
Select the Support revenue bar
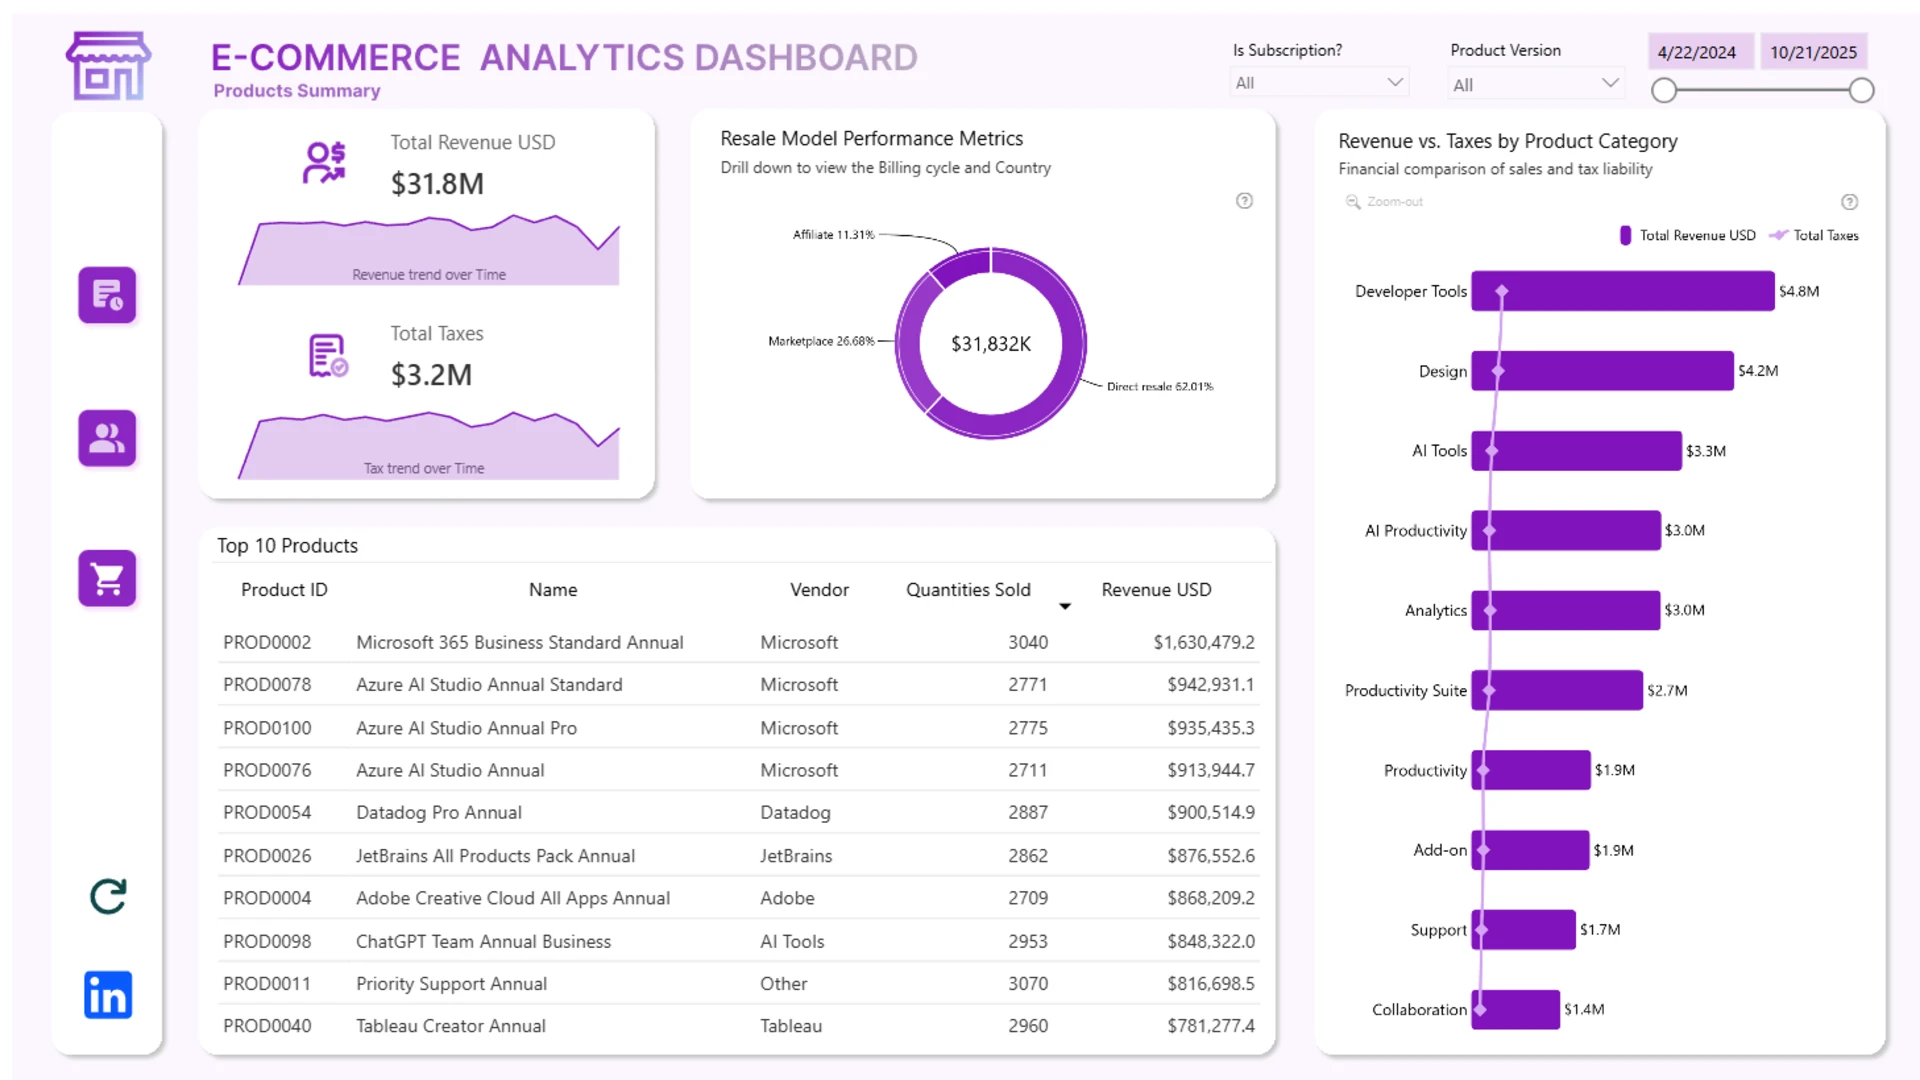tap(1524, 930)
